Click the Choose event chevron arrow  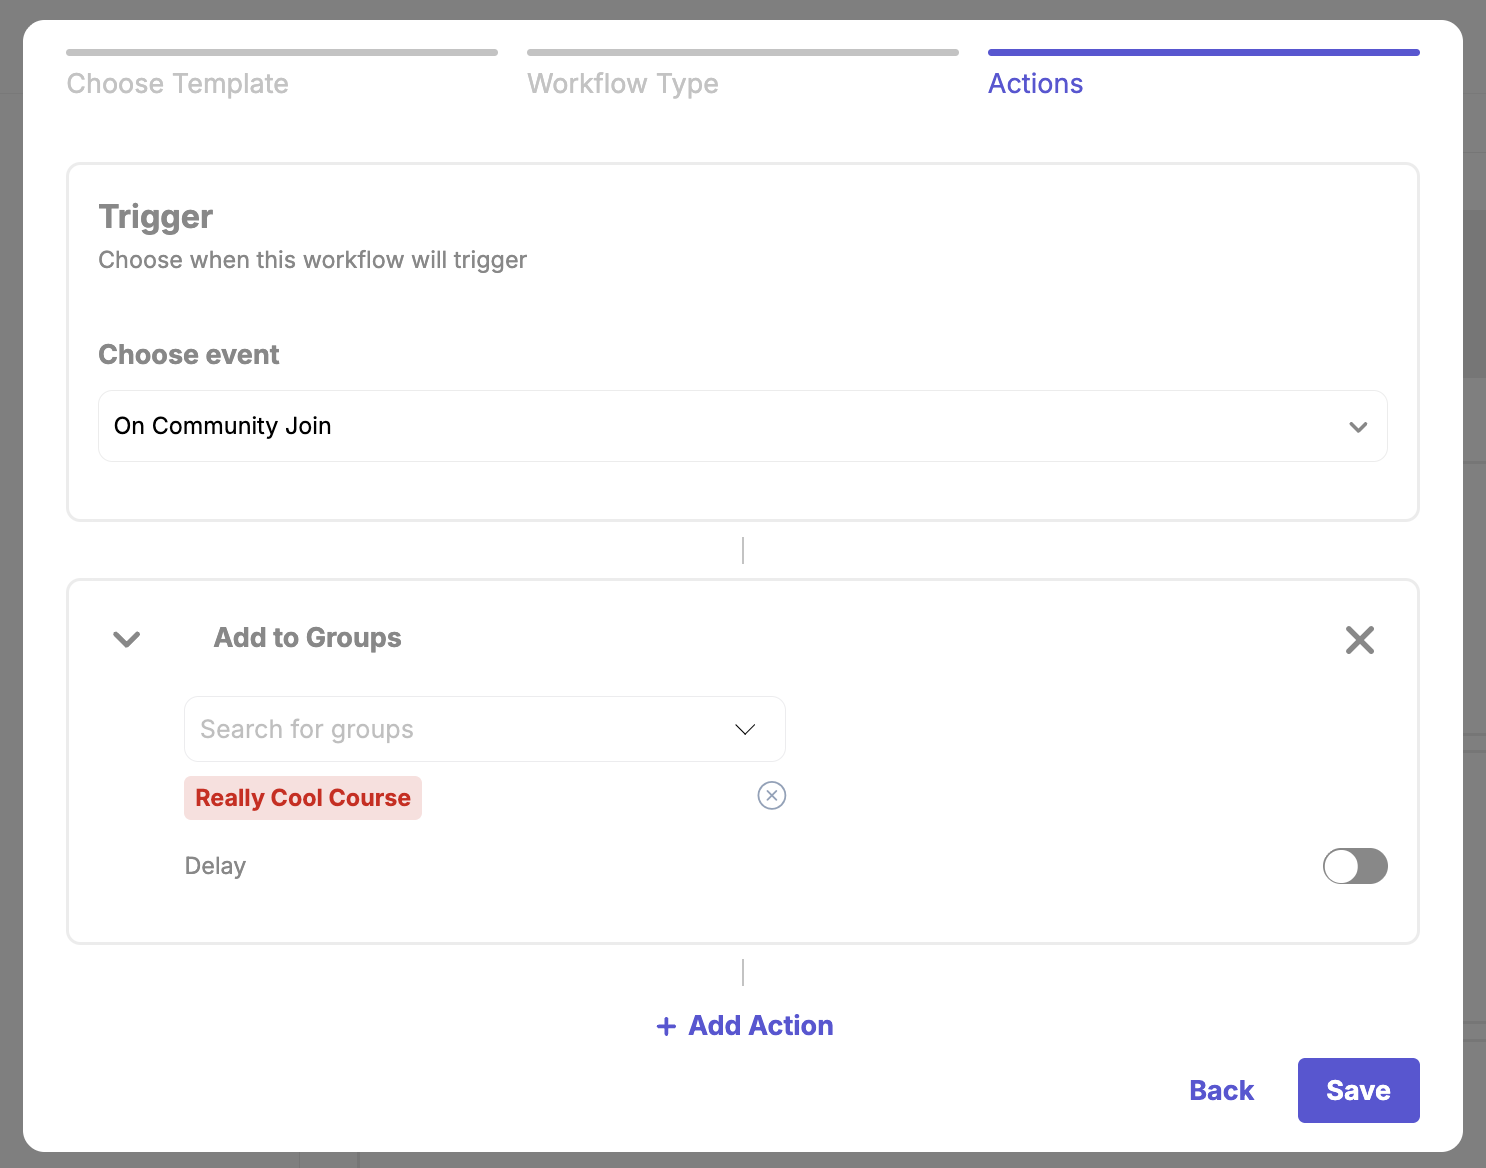1357,427
